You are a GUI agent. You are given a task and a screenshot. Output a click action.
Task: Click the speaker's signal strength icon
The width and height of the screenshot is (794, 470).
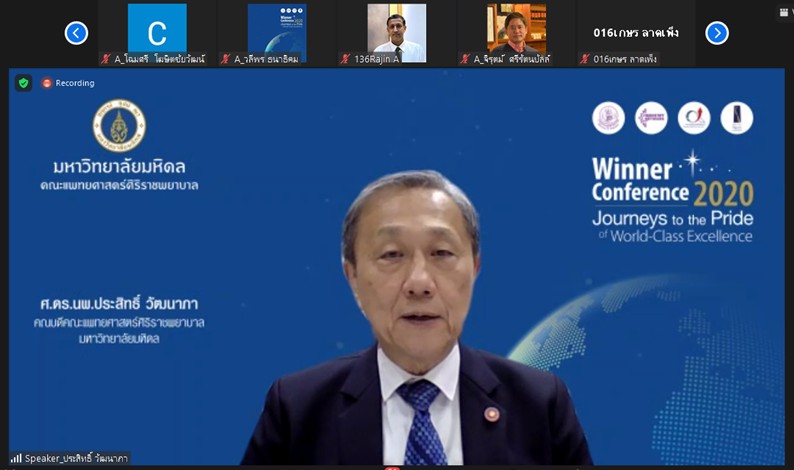[x=16, y=458]
